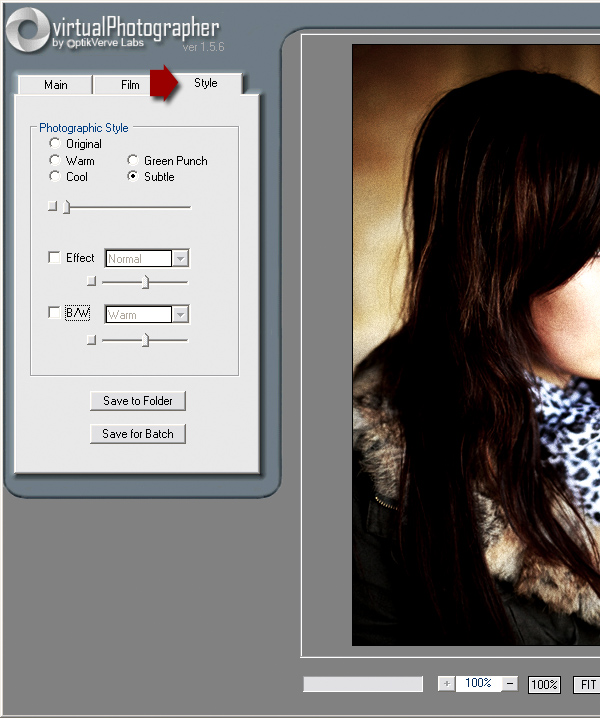The height and width of the screenshot is (718, 600).
Task: Select the Warm style radio button
Action: pyautogui.click(x=55, y=160)
